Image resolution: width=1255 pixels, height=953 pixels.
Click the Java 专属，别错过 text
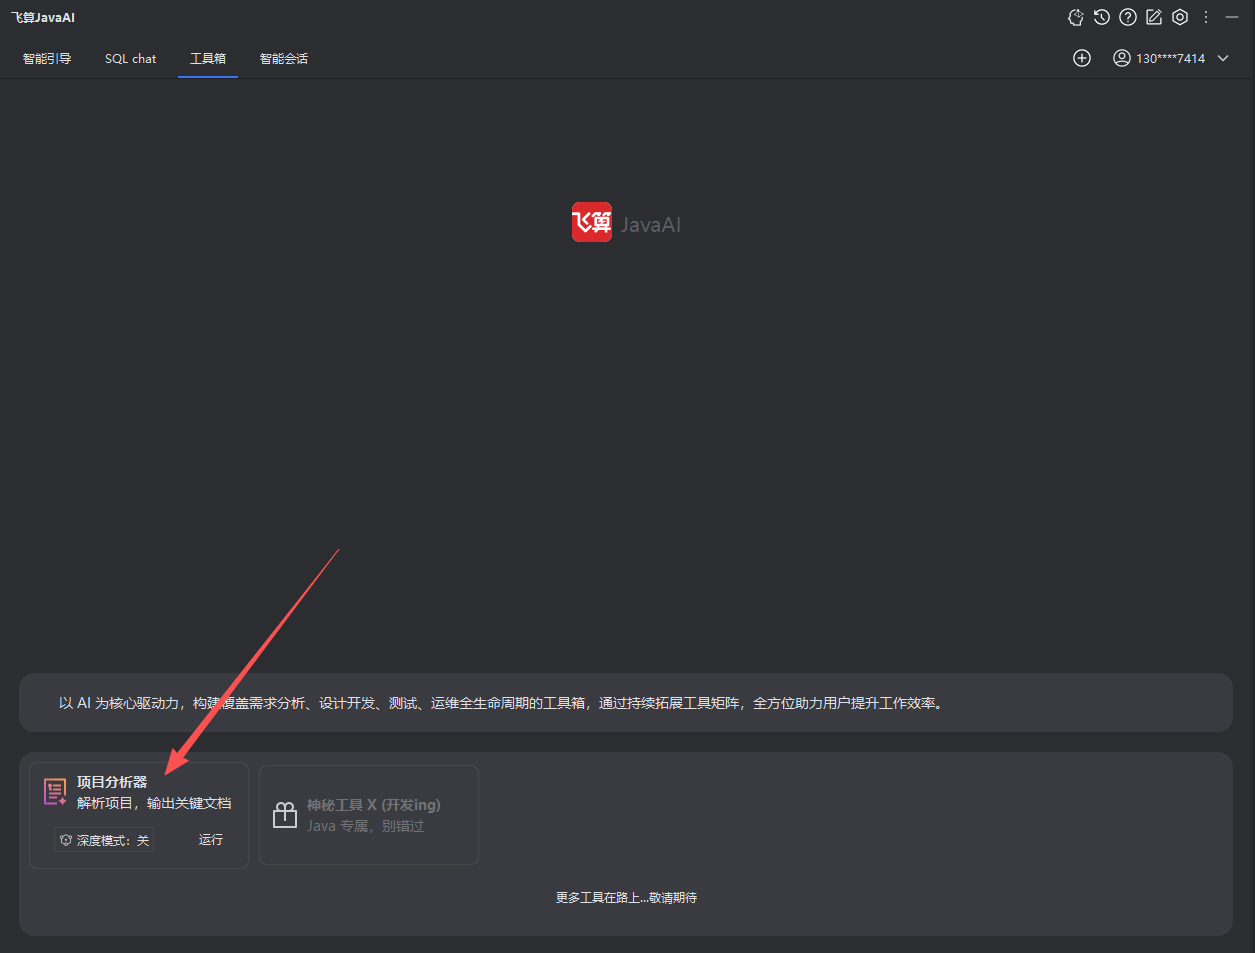366,826
